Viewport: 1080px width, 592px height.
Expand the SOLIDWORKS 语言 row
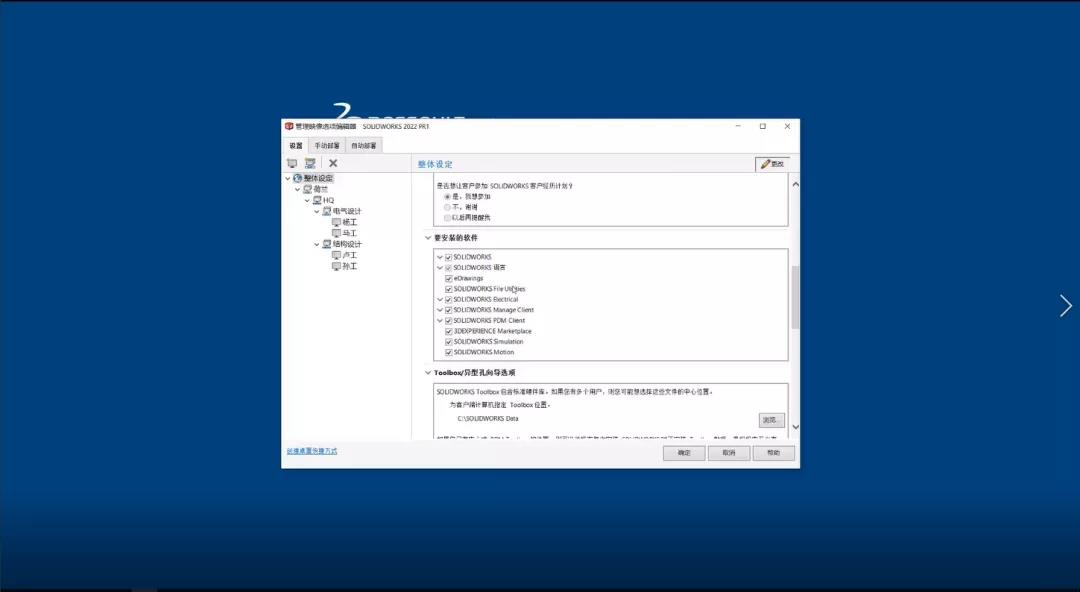pyautogui.click(x=439, y=267)
